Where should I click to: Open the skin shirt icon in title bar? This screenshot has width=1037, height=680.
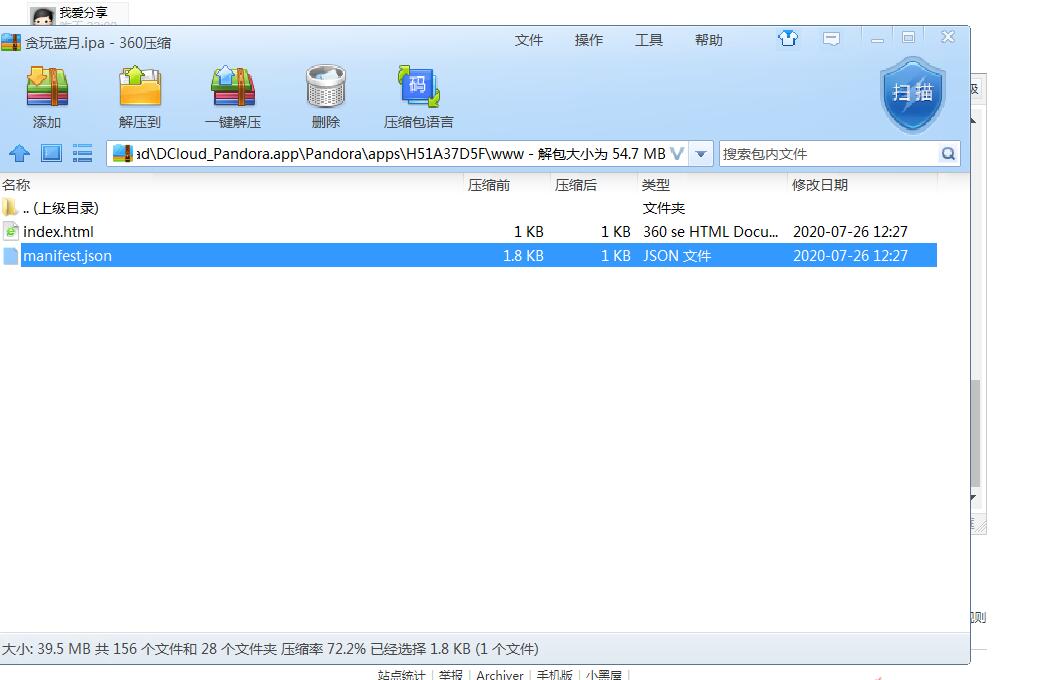(x=788, y=39)
